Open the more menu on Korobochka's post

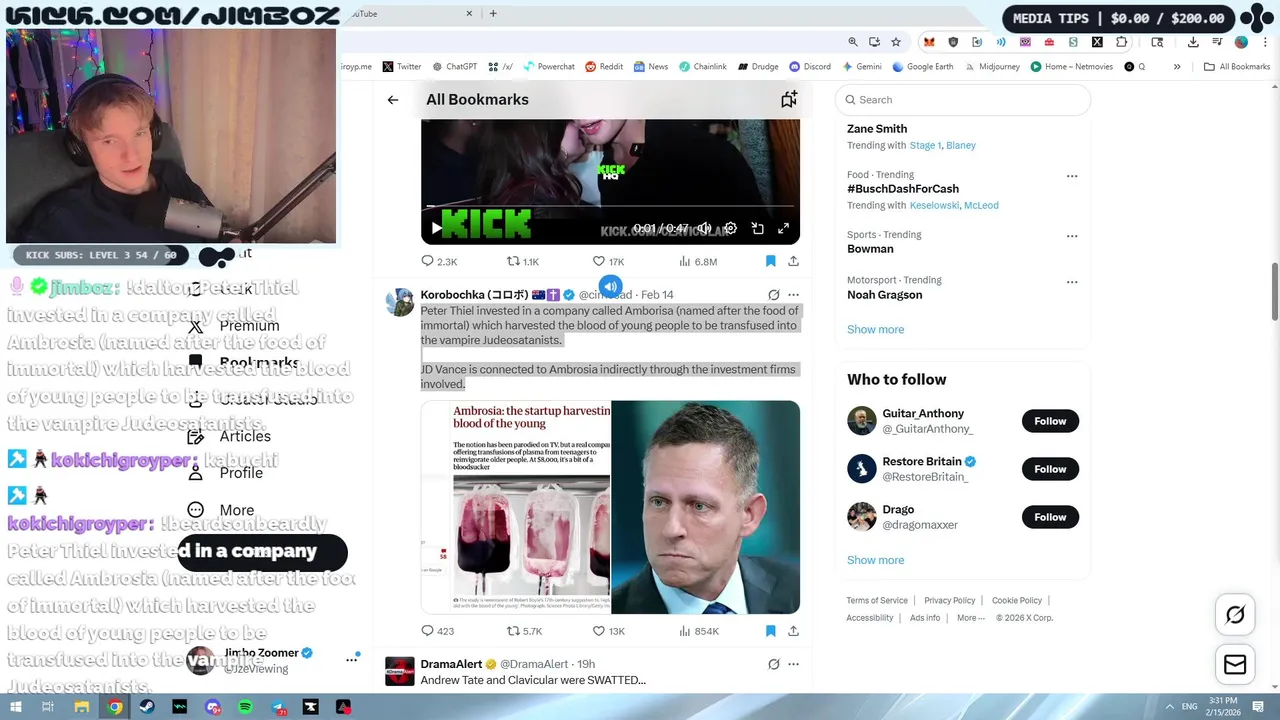coord(793,295)
